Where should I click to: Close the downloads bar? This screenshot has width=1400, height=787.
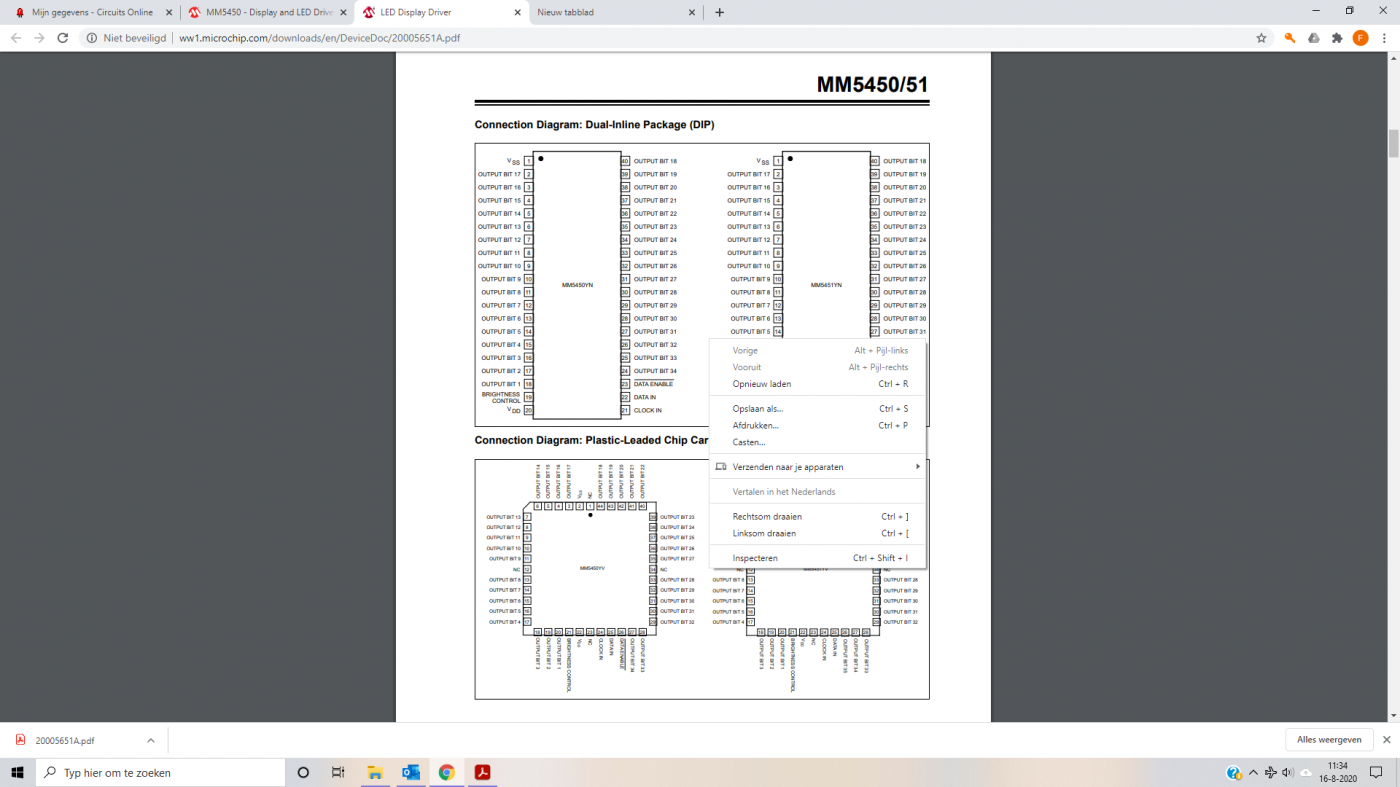pyautogui.click(x=1386, y=740)
